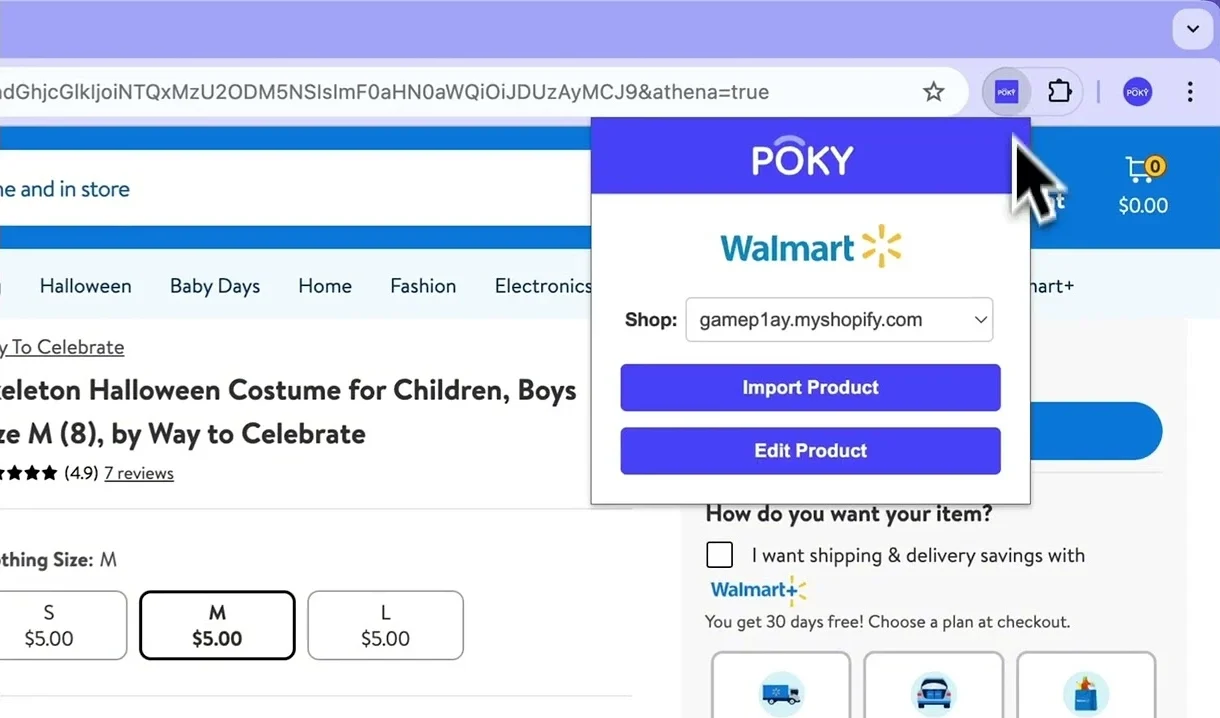Import the product with POKY
This screenshot has width=1220, height=718.
tap(810, 388)
